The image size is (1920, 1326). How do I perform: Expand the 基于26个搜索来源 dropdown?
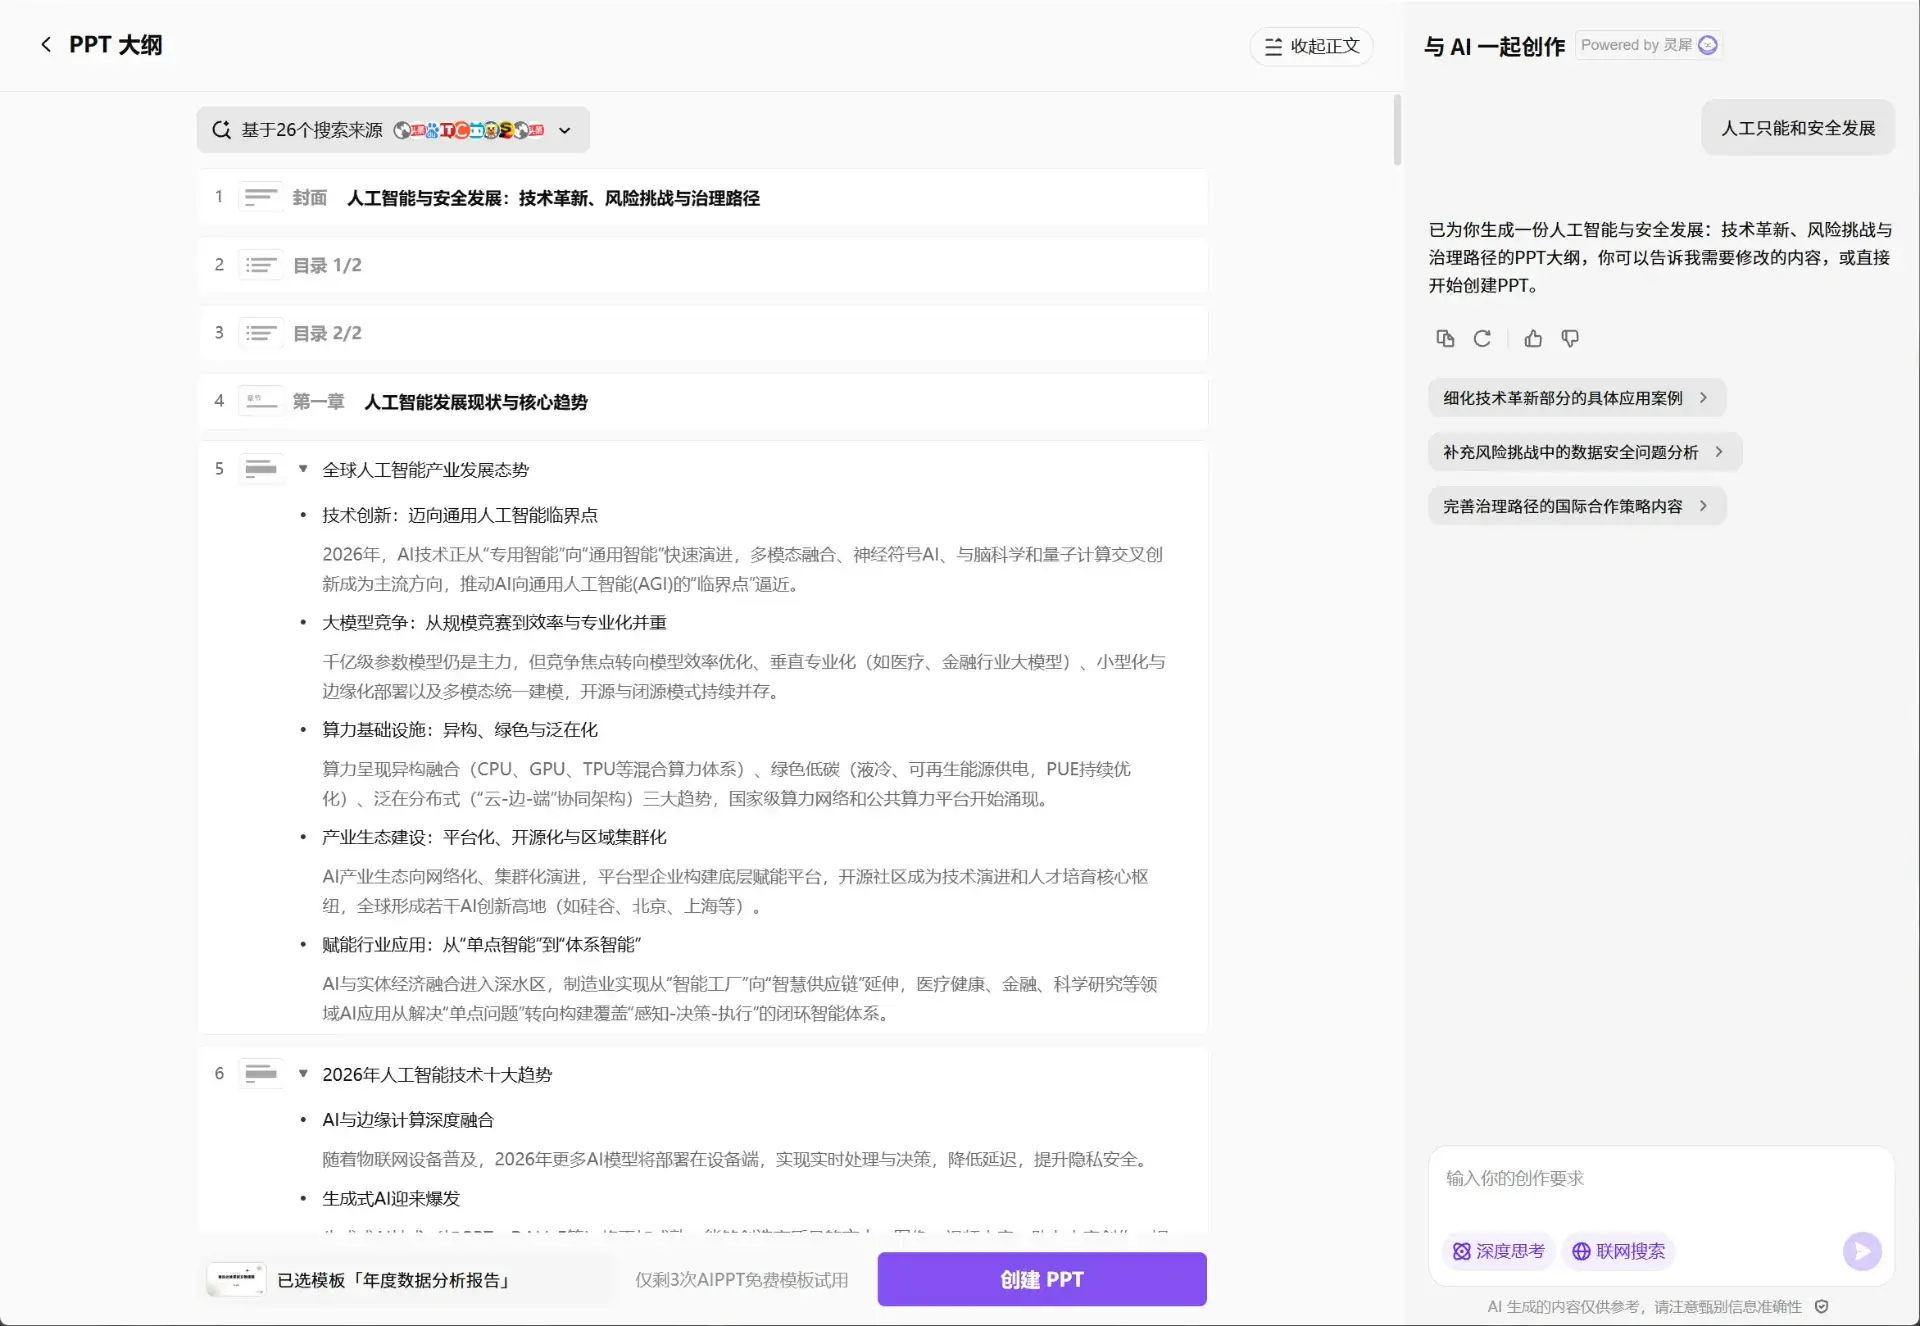(x=565, y=131)
